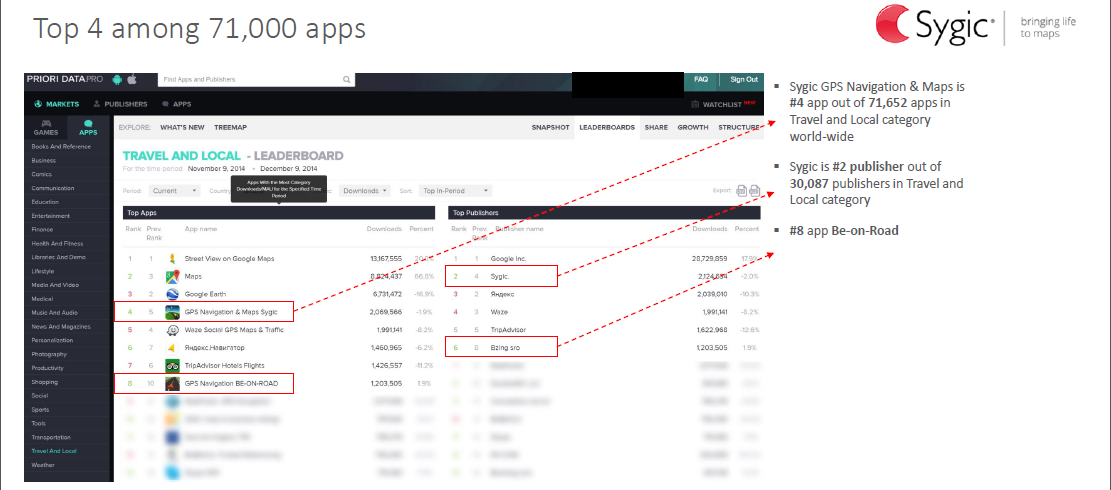Click Яндекс publisher name
The width and height of the screenshot is (1111, 490).
(x=502, y=294)
